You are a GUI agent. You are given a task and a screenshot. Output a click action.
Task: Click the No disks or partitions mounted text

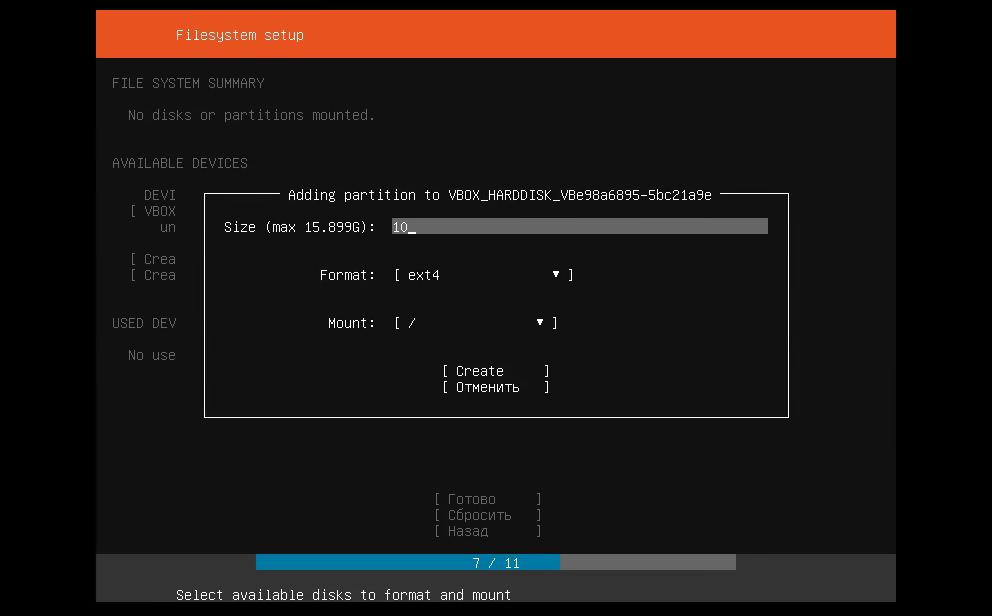coord(251,115)
